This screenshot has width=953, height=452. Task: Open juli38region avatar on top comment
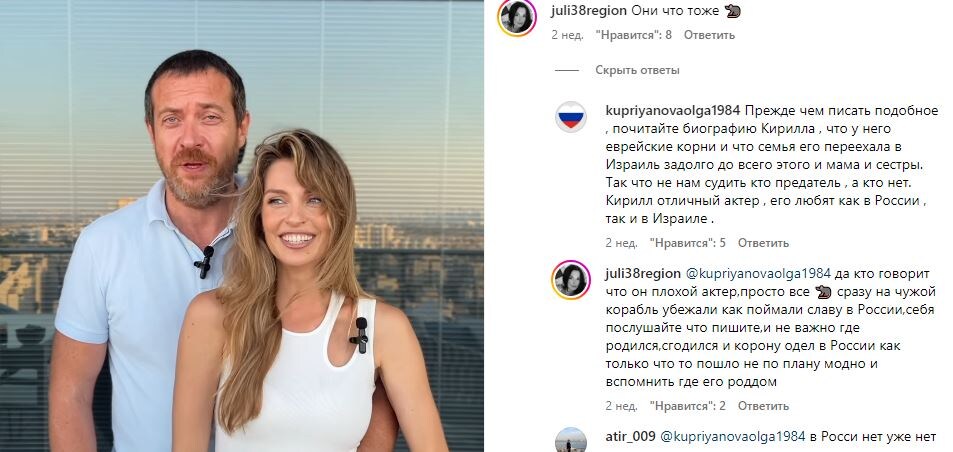(517, 18)
